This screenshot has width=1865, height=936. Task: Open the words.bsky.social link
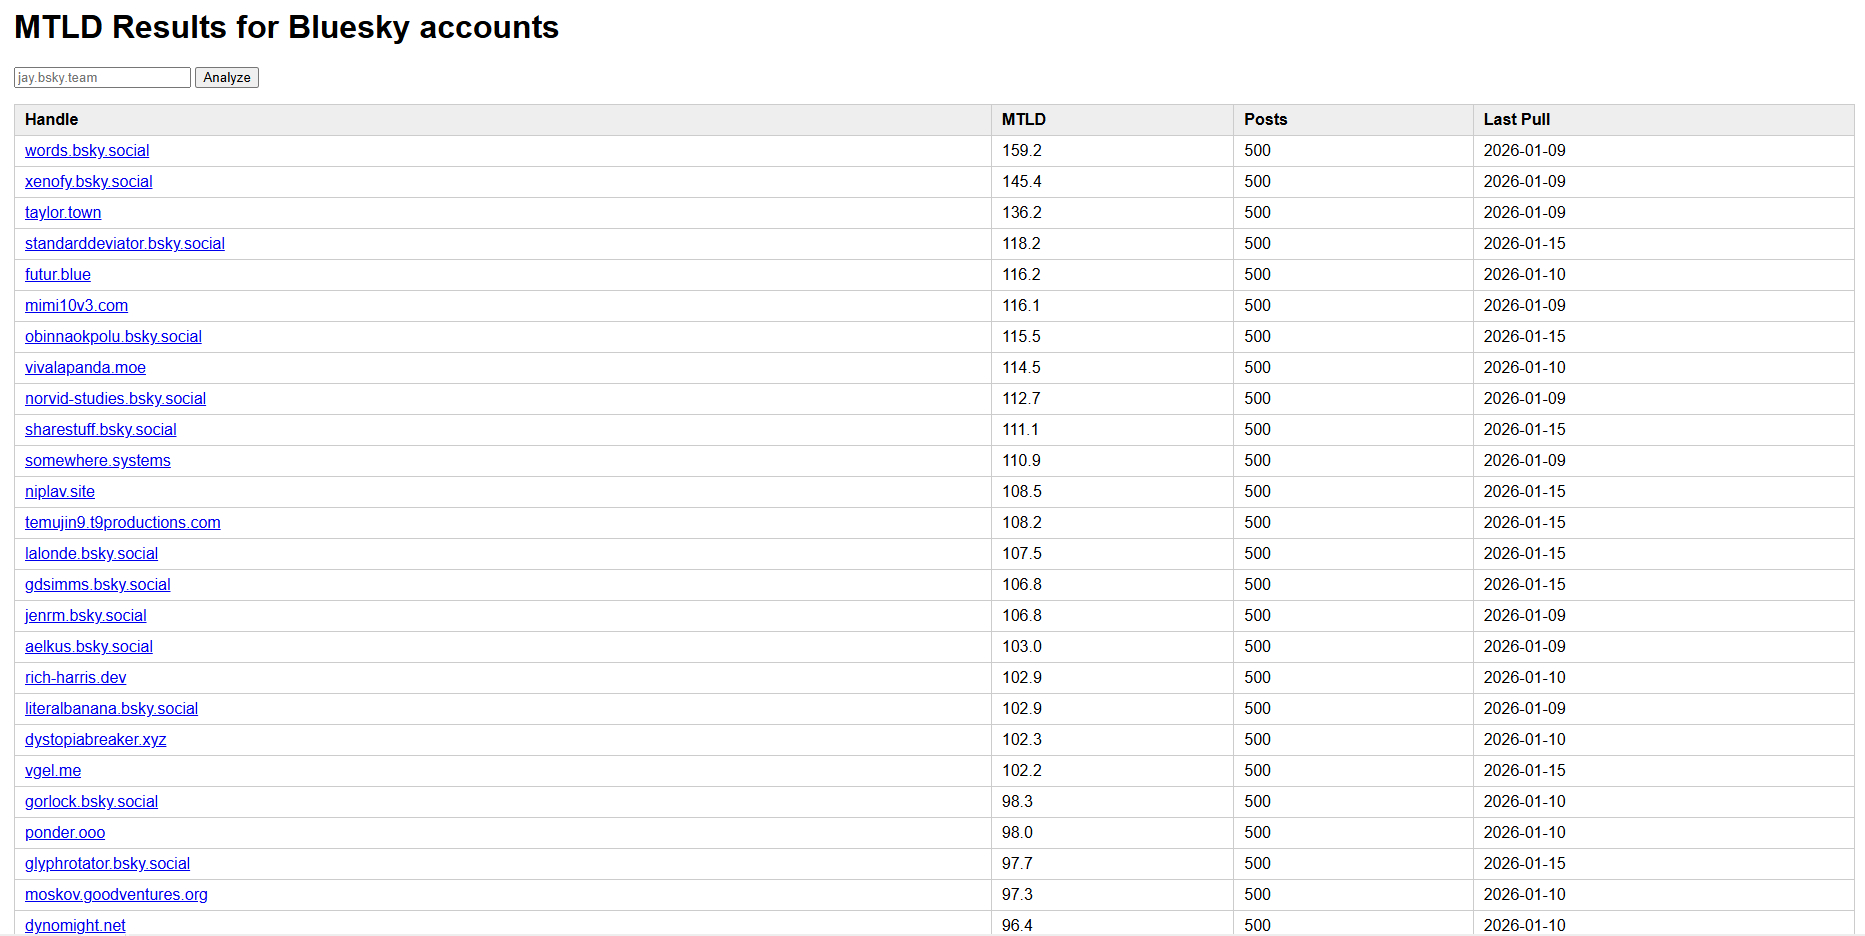click(87, 151)
